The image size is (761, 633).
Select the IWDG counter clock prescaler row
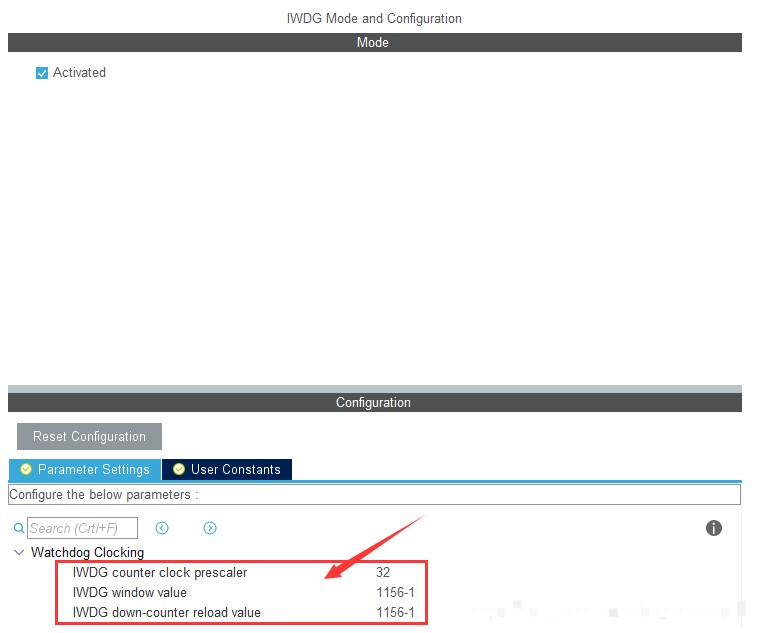point(160,573)
